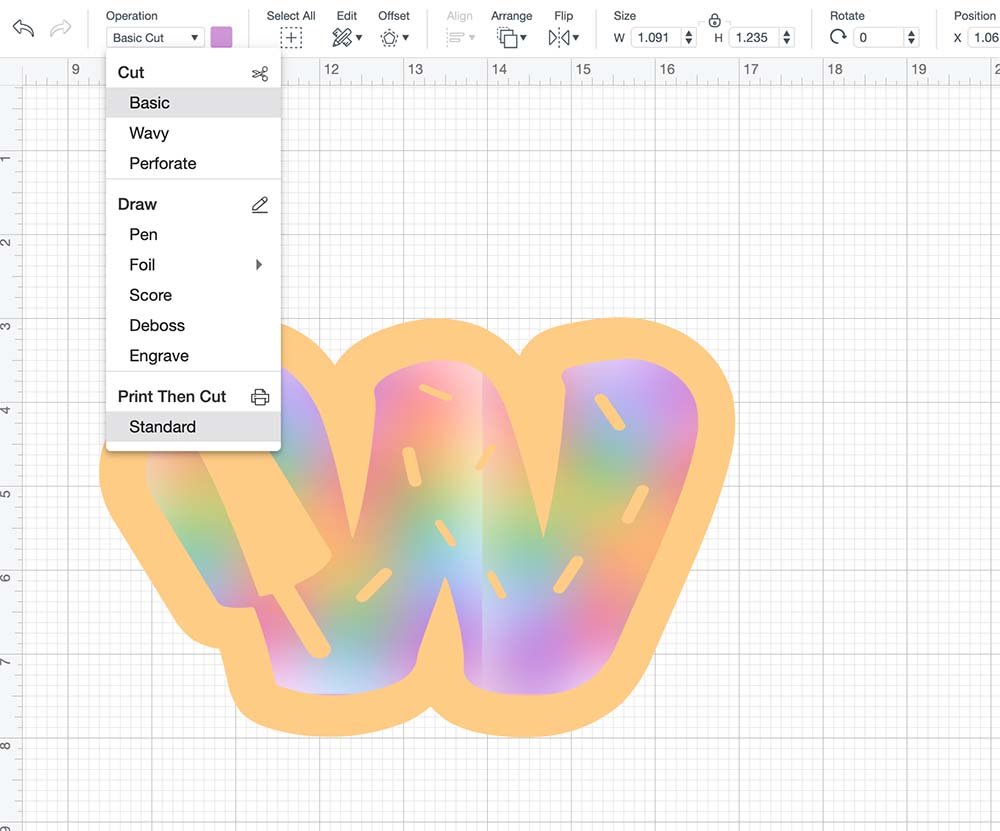The image size is (1000, 831).
Task: Adjust height using the H stepper arrows
Action: tap(787, 38)
